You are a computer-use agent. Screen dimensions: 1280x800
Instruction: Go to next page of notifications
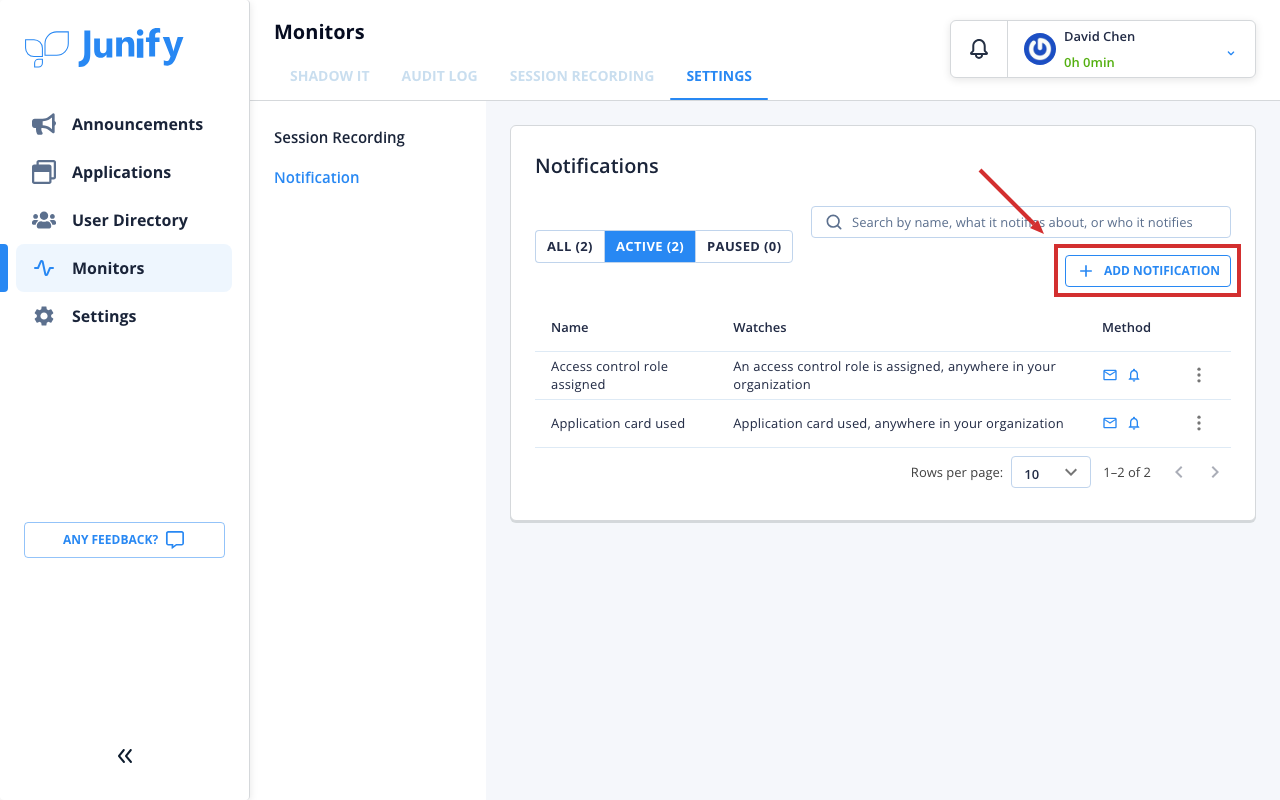click(1215, 472)
